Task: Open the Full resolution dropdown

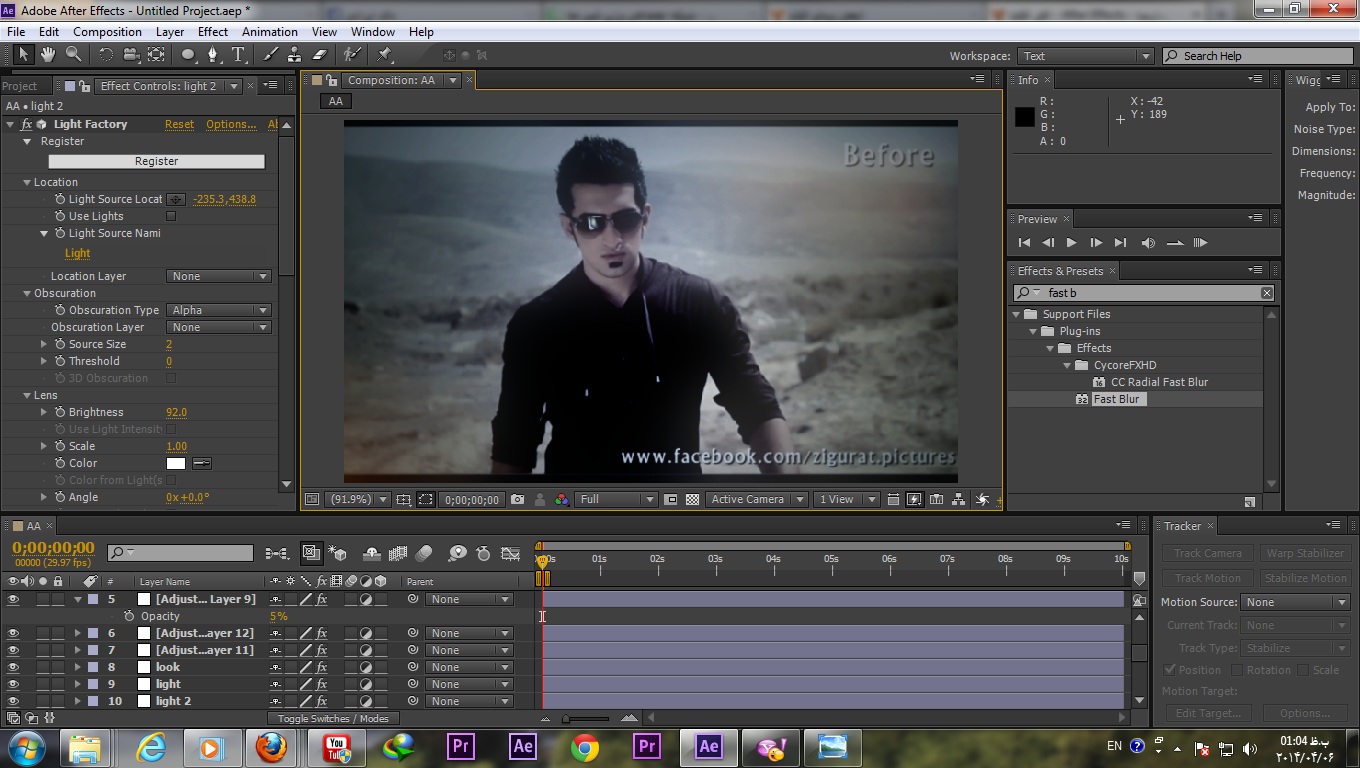Action: click(x=616, y=499)
